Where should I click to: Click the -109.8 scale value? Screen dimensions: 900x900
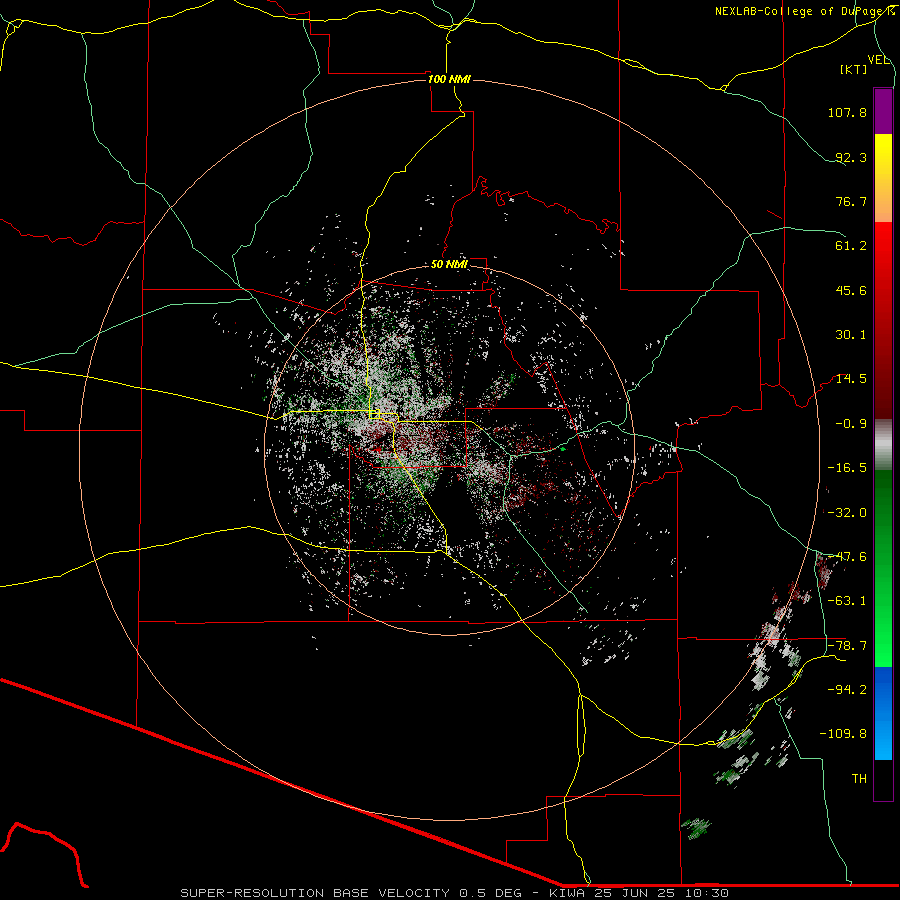pyautogui.click(x=843, y=734)
